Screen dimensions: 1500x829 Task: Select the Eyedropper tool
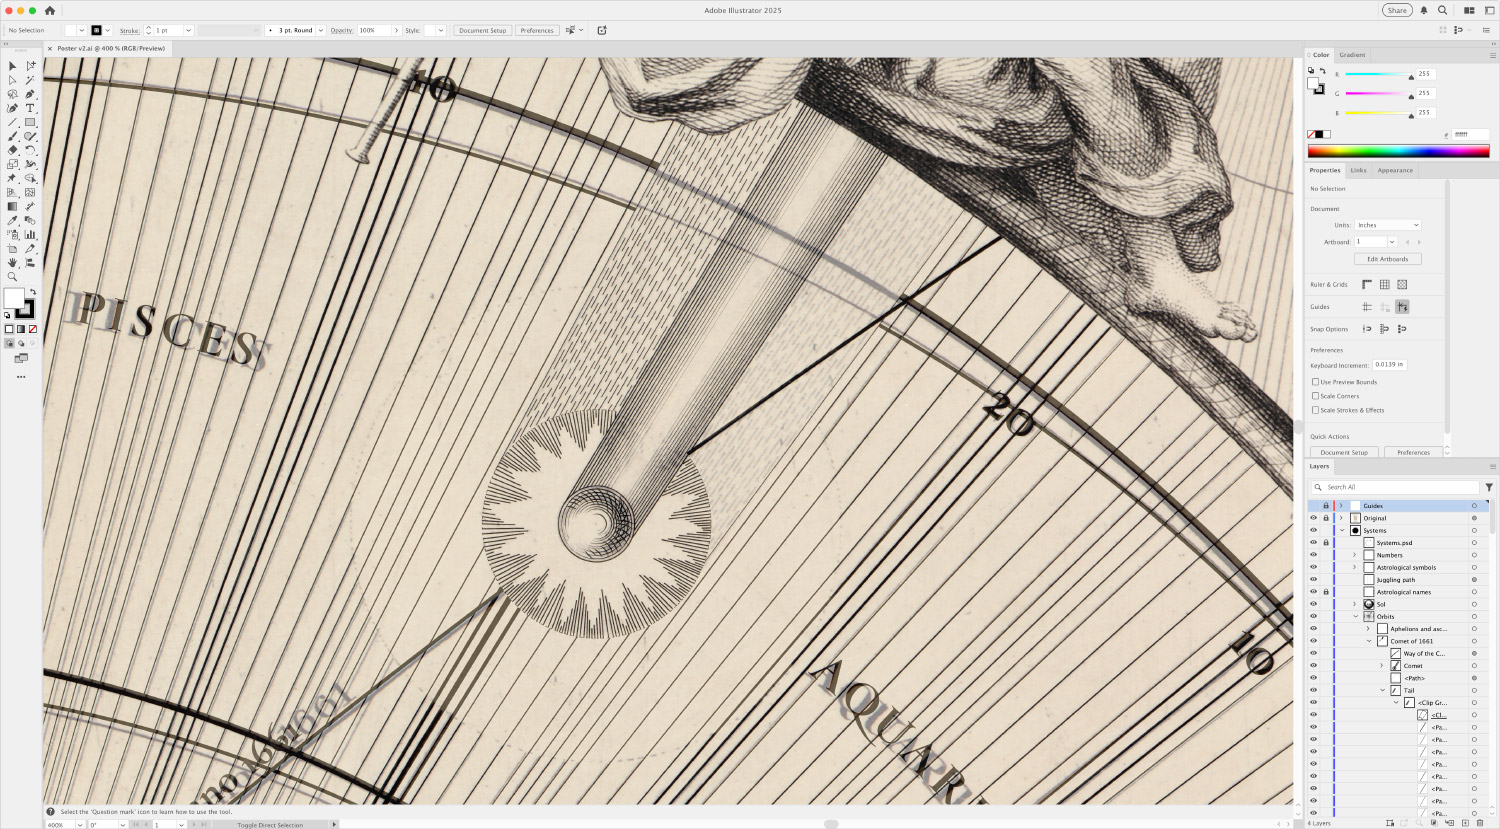tap(12, 220)
